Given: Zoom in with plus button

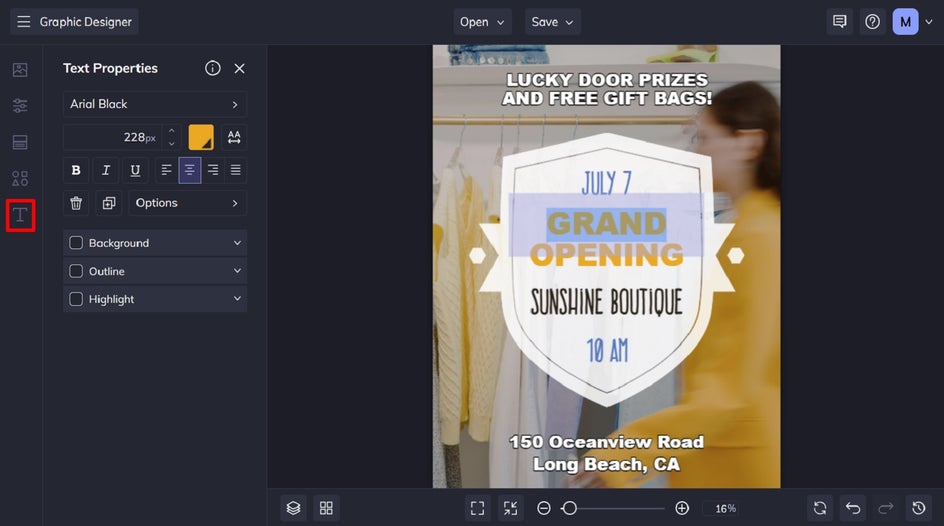Looking at the screenshot, I should coord(682,509).
